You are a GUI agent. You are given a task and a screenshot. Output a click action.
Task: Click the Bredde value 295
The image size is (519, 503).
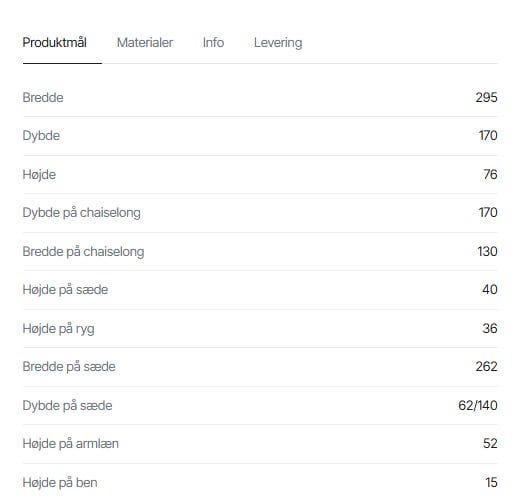click(486, 98)
